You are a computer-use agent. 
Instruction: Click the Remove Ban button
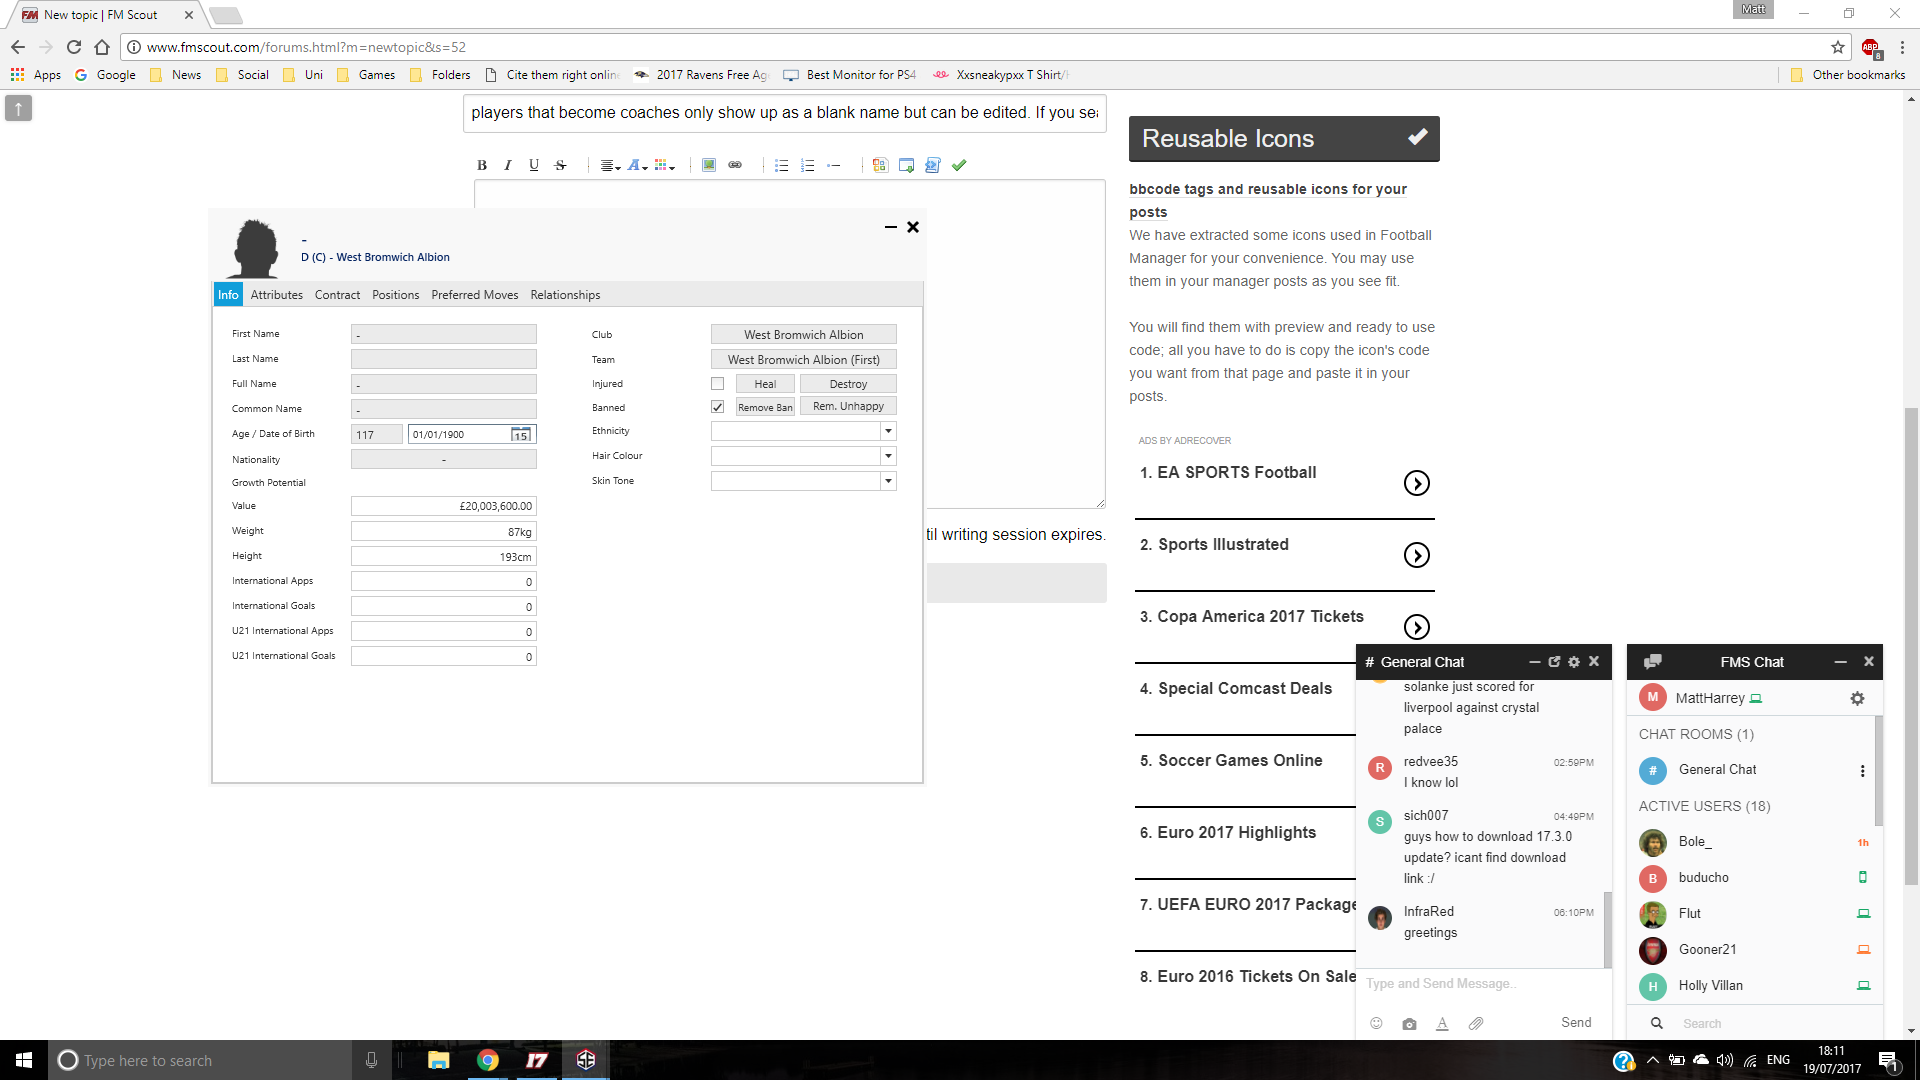pyautogui.click(x=765, y=407)
